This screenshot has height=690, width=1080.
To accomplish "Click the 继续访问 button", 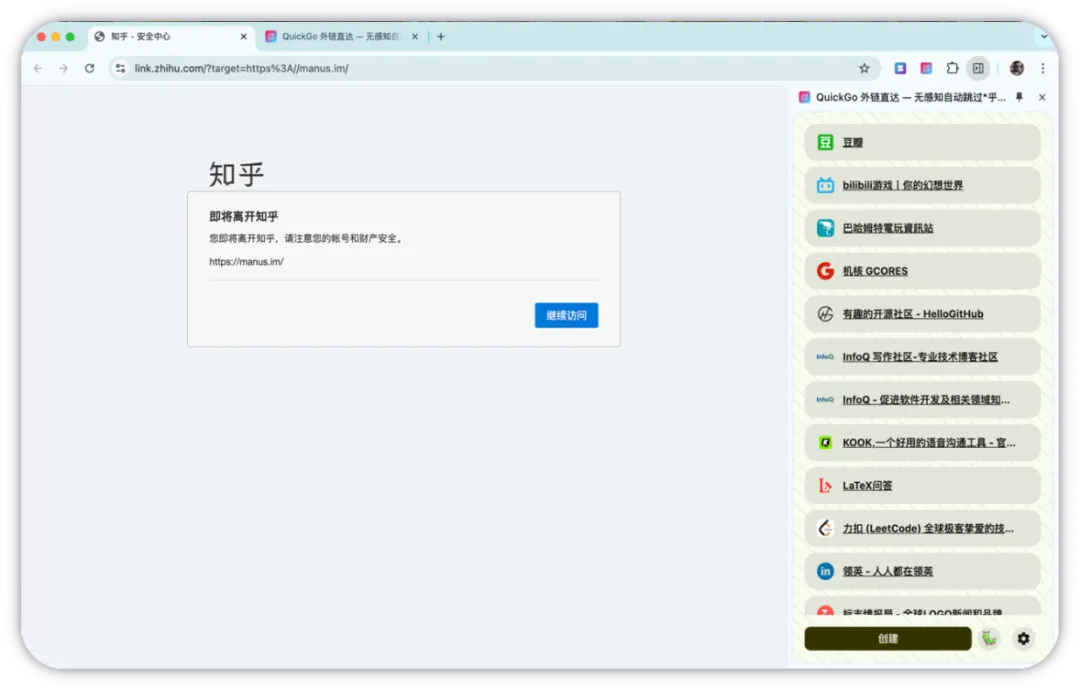I will coord(566,315).
